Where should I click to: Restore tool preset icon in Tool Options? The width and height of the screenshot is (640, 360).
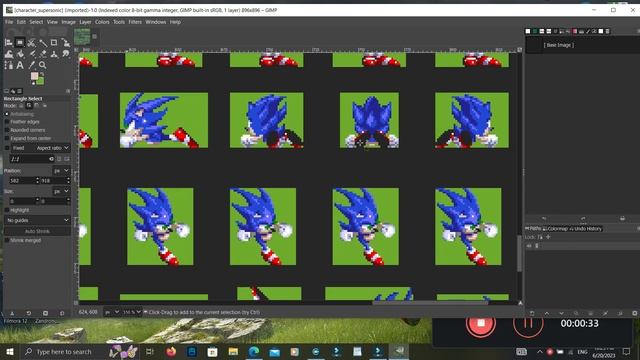29,313
